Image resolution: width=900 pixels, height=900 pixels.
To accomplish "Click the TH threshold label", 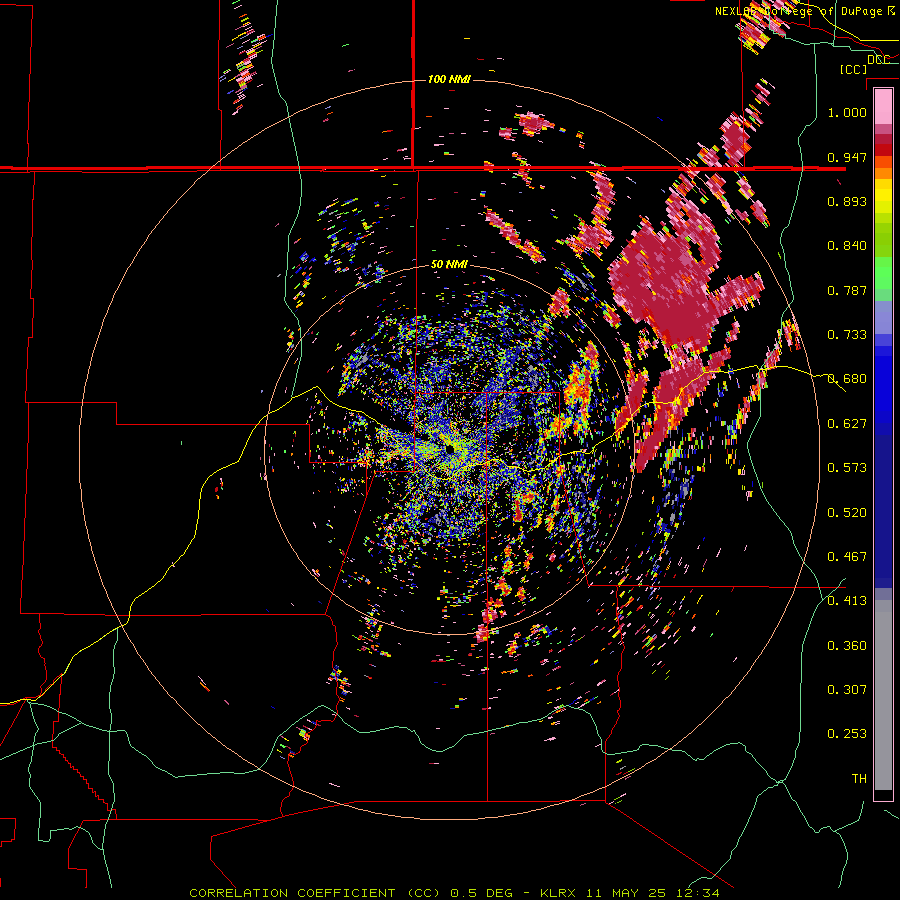I will [859, 778].
